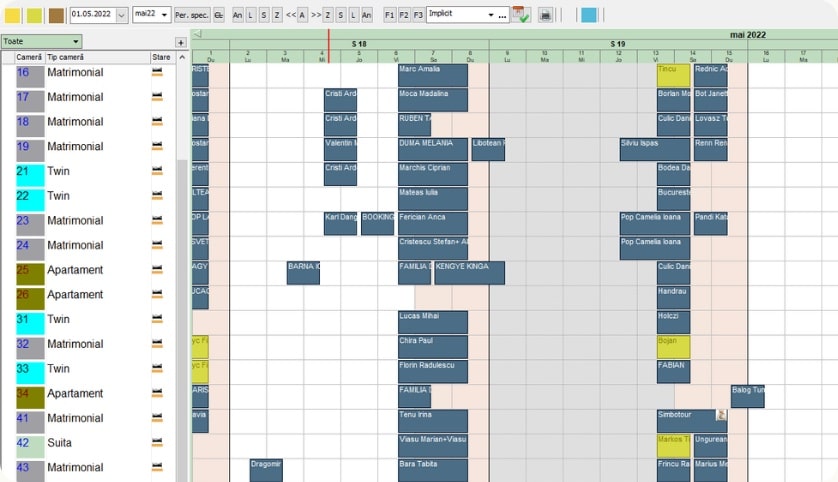Select the DUMA MELANIA reservation block
838x482 pixels.
[x=432, y=148]
